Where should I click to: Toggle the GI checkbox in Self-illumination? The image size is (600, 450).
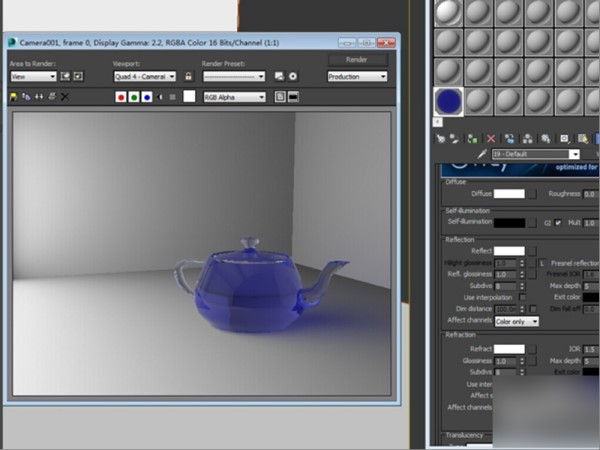click(558, 222)
